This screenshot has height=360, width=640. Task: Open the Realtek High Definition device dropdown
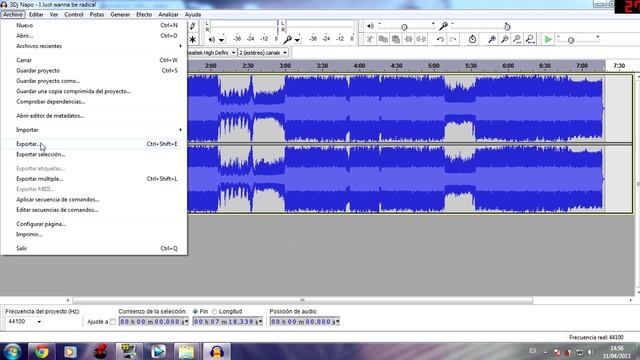(x=233, y=53)
